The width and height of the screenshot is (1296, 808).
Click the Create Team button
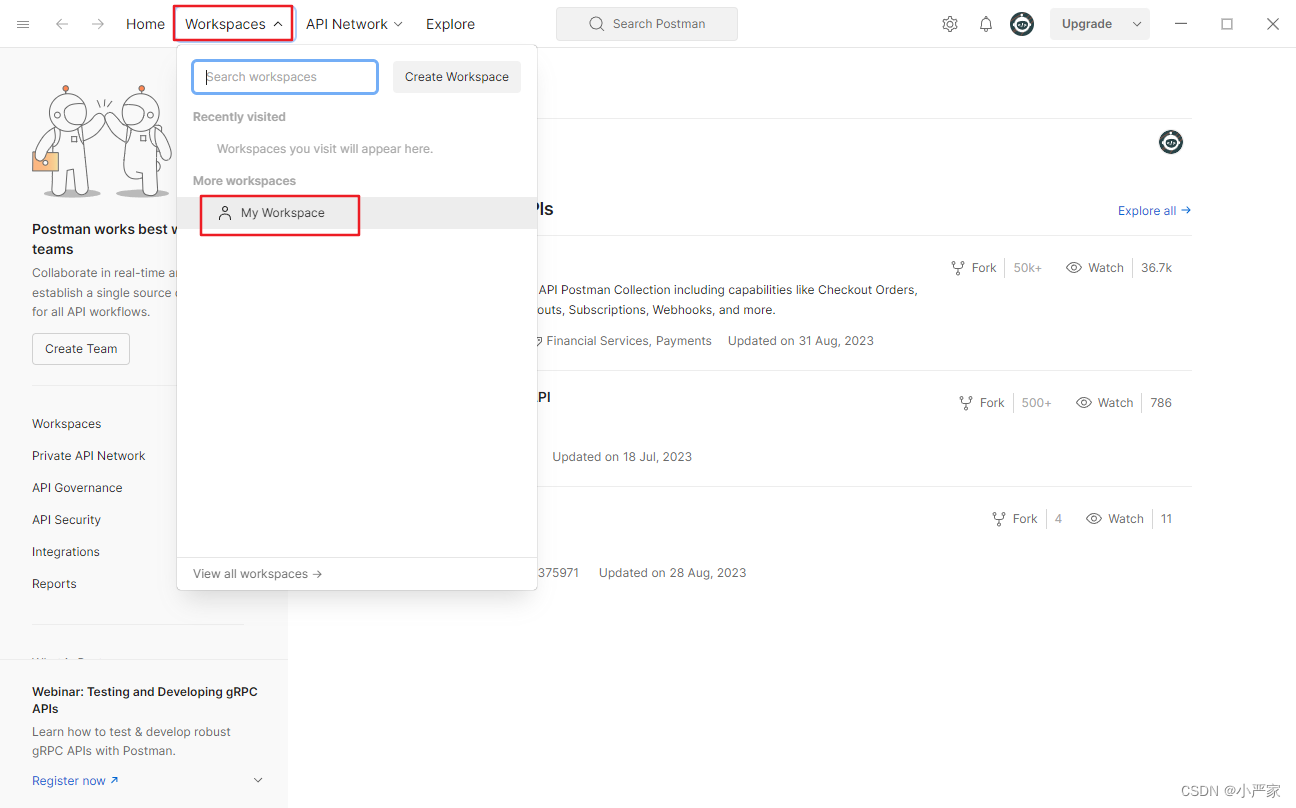click(81, 349)
